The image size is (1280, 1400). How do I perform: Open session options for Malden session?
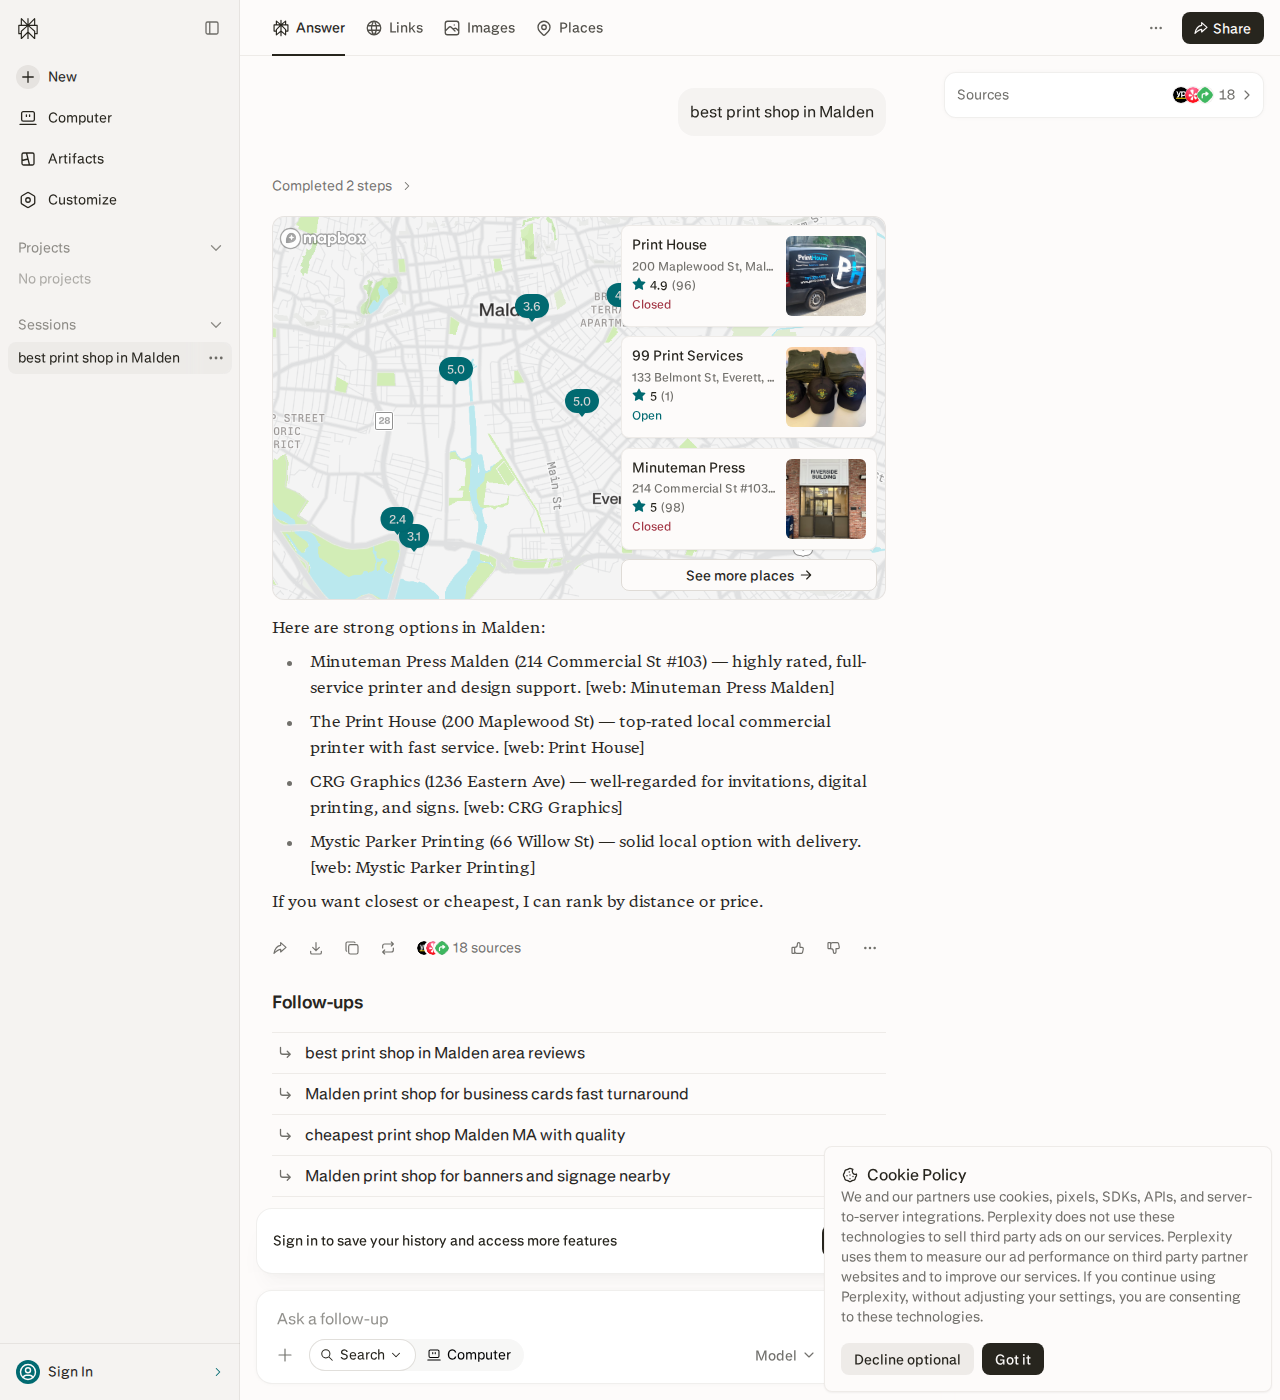pyautogui.click(x=216, y=358)
